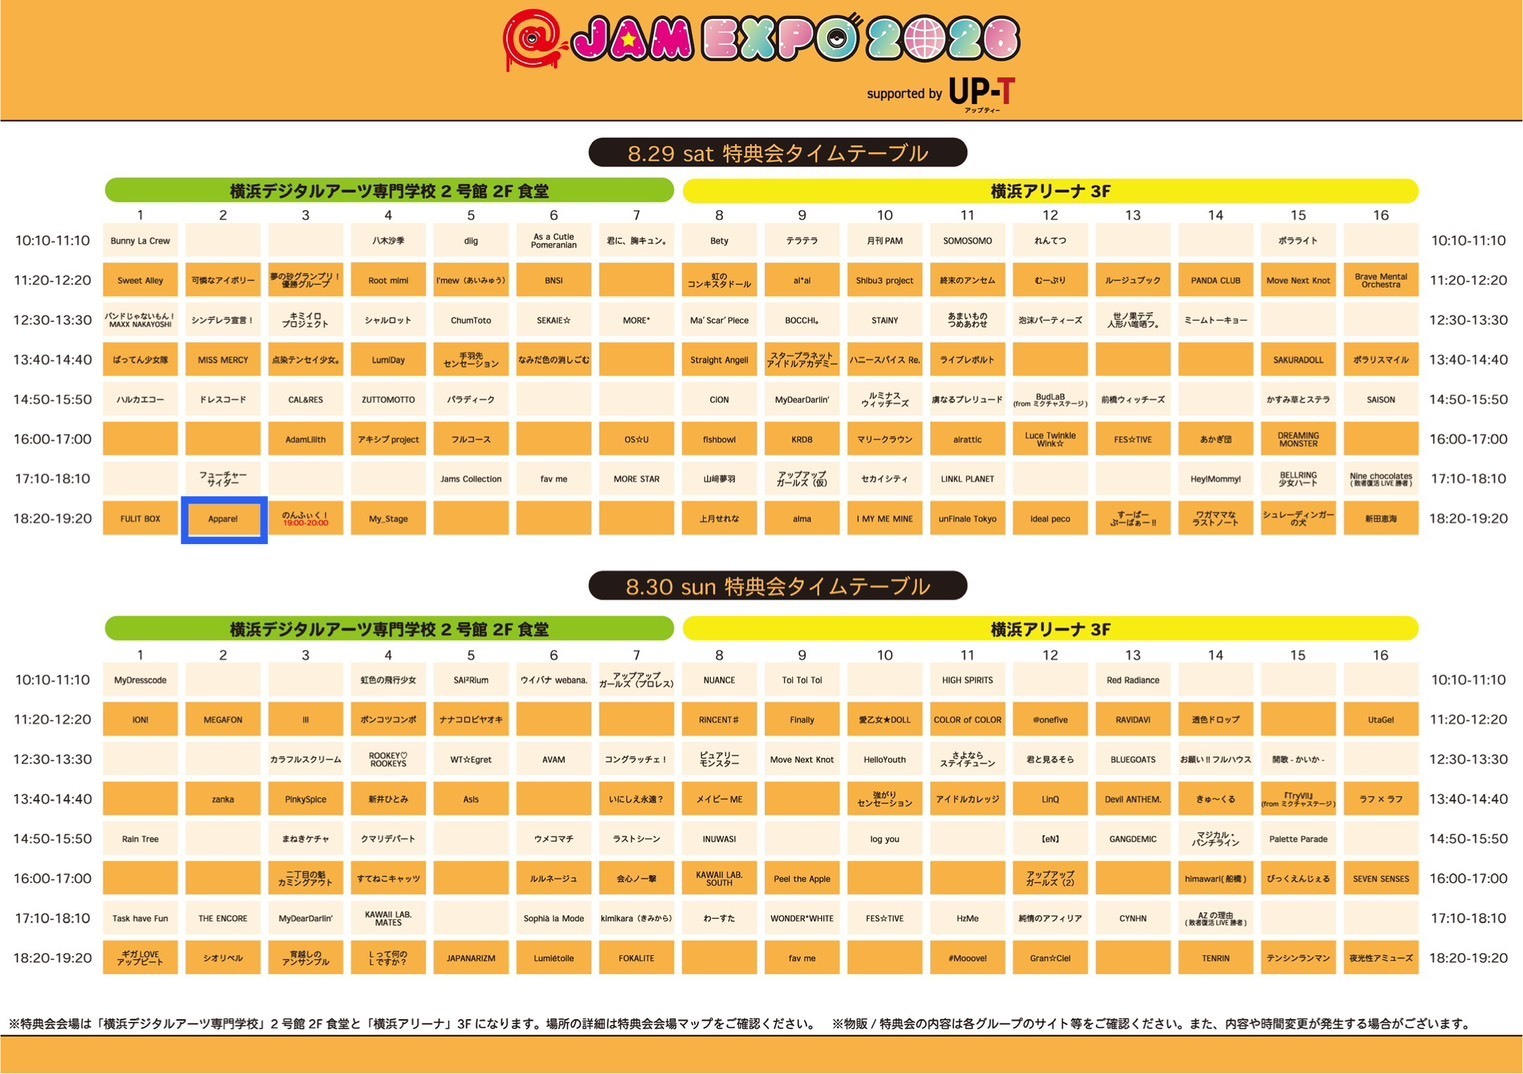Click the DREAMING MONSTER cell
This screenshot has width=1523, height=1074.
click(1298, 439)
